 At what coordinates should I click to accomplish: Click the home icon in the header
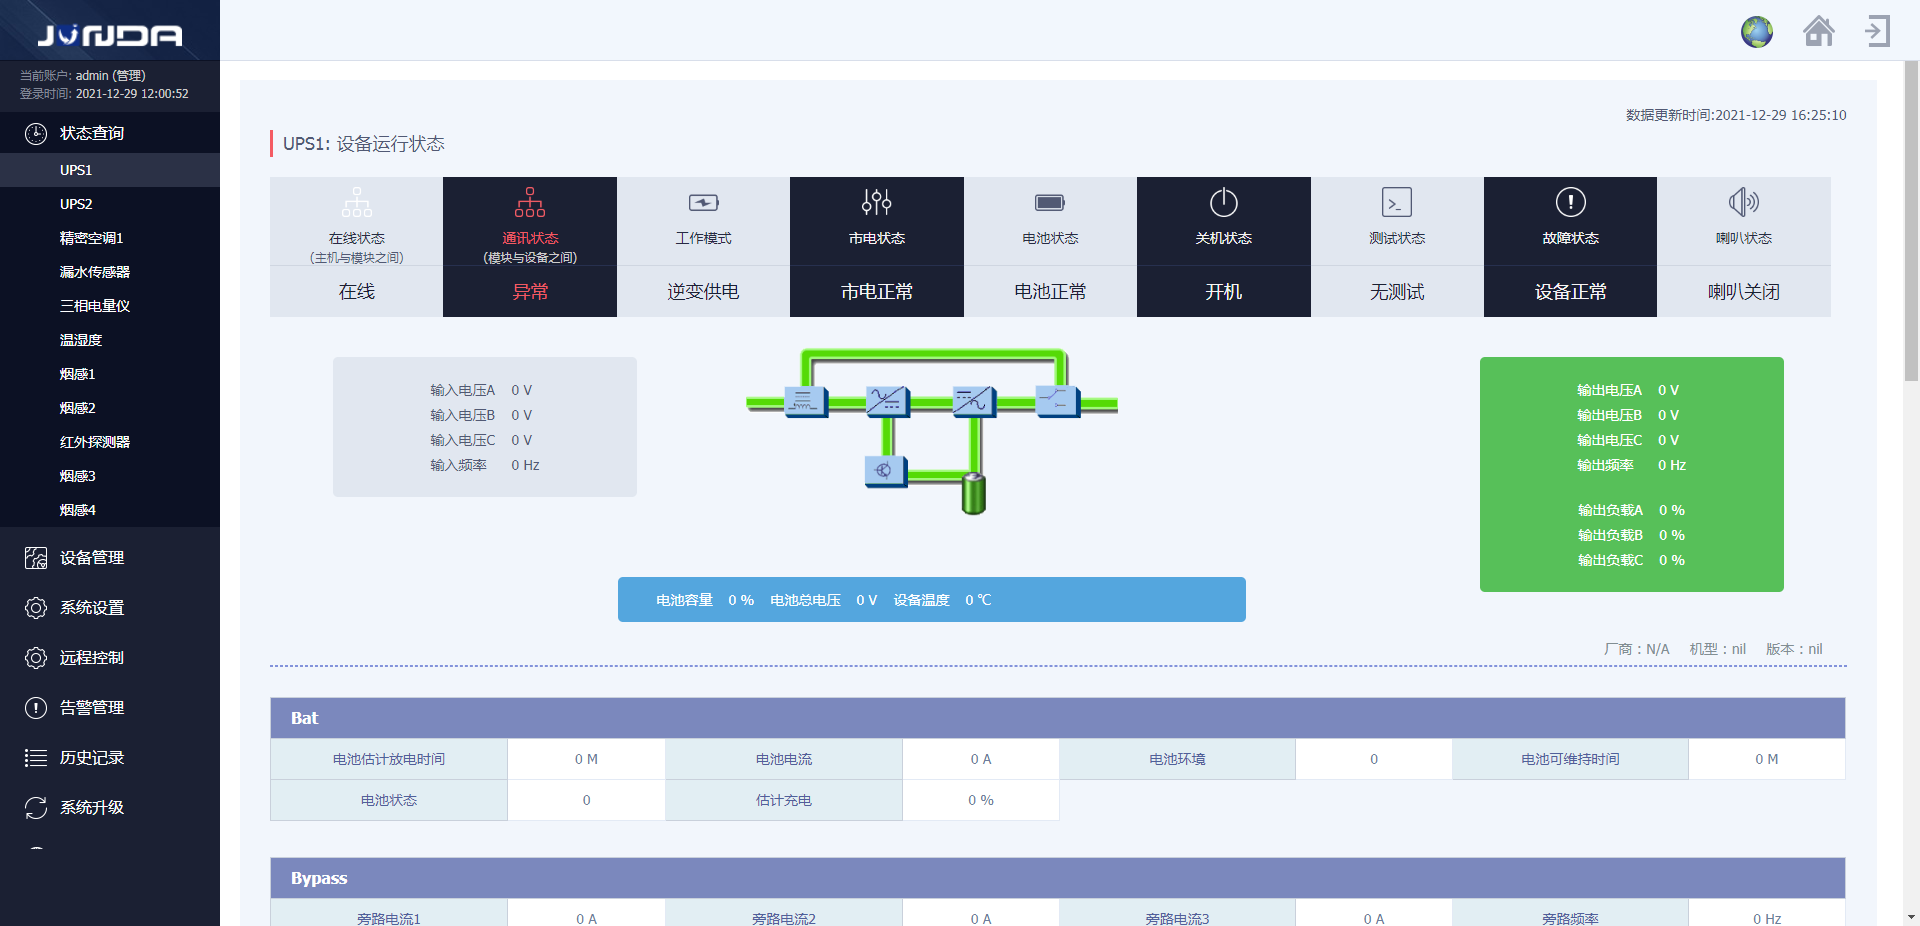coord(1819,32)
